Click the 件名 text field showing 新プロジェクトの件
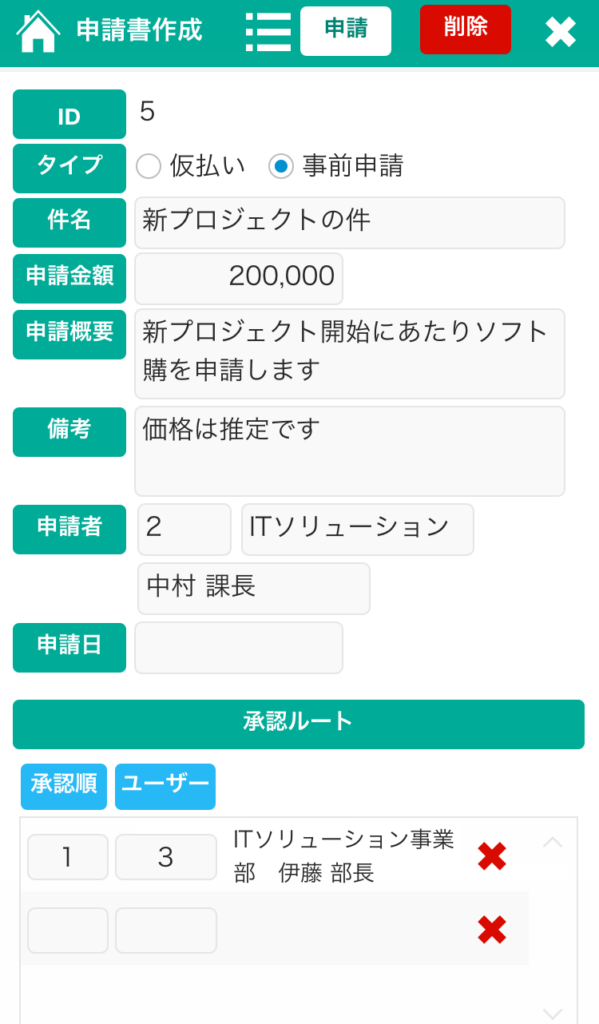 pos(349,222)
